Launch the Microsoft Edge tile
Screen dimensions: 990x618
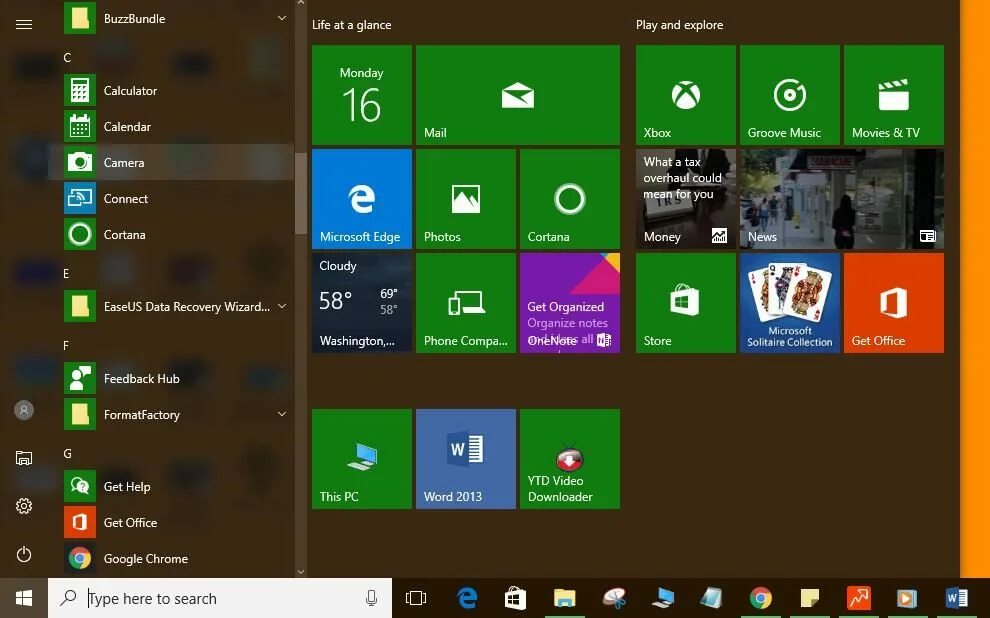pyautogui.click(x=362, y=199)
